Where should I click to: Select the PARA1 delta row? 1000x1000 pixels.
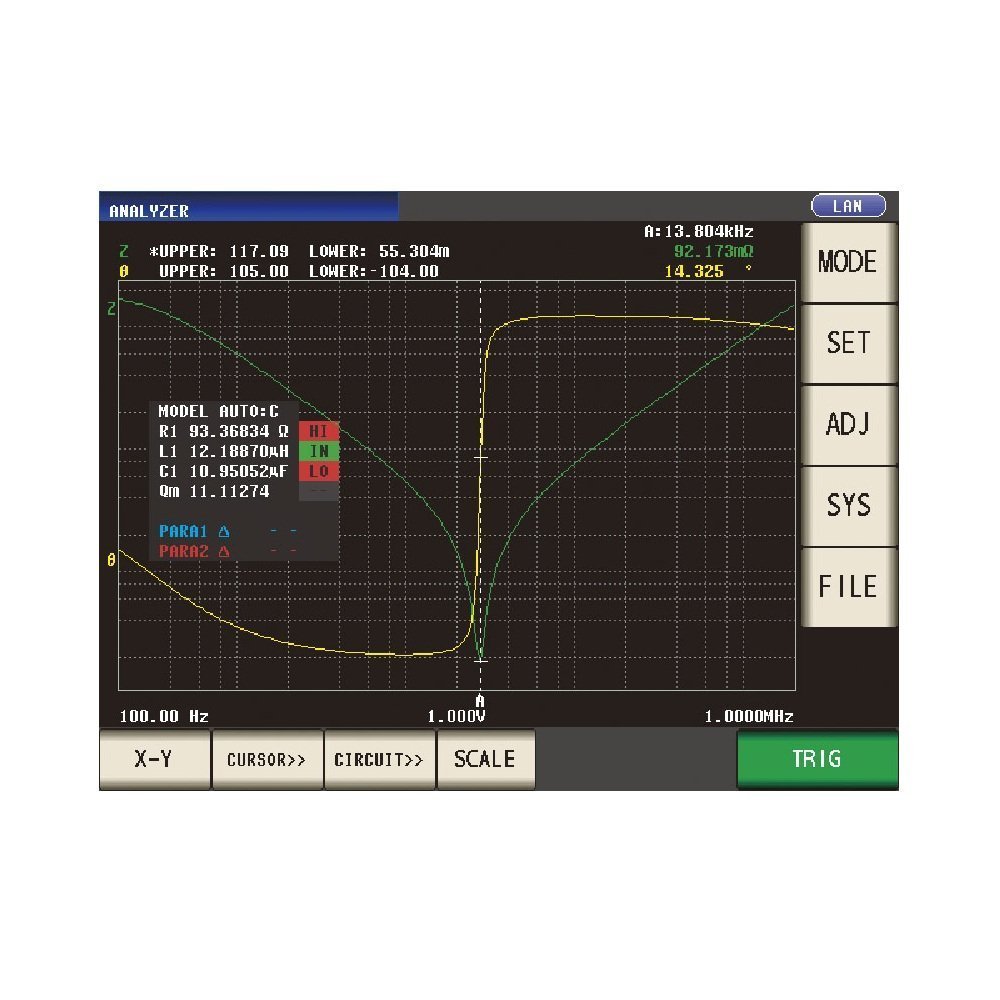228,531
